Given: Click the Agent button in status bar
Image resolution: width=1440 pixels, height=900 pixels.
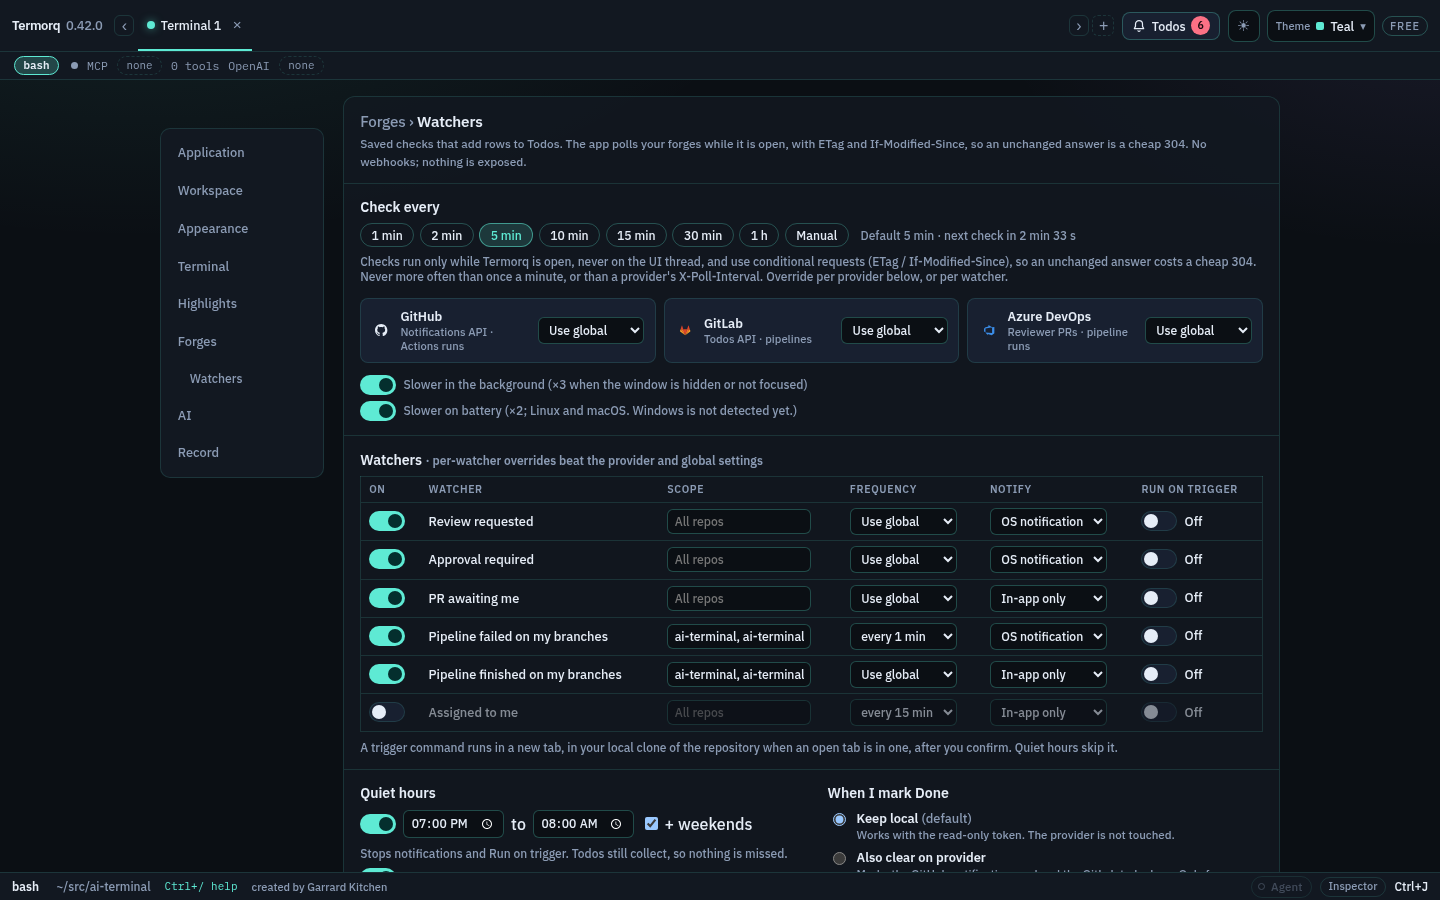Looking at the screenshot, I should tap(1280, 887).
